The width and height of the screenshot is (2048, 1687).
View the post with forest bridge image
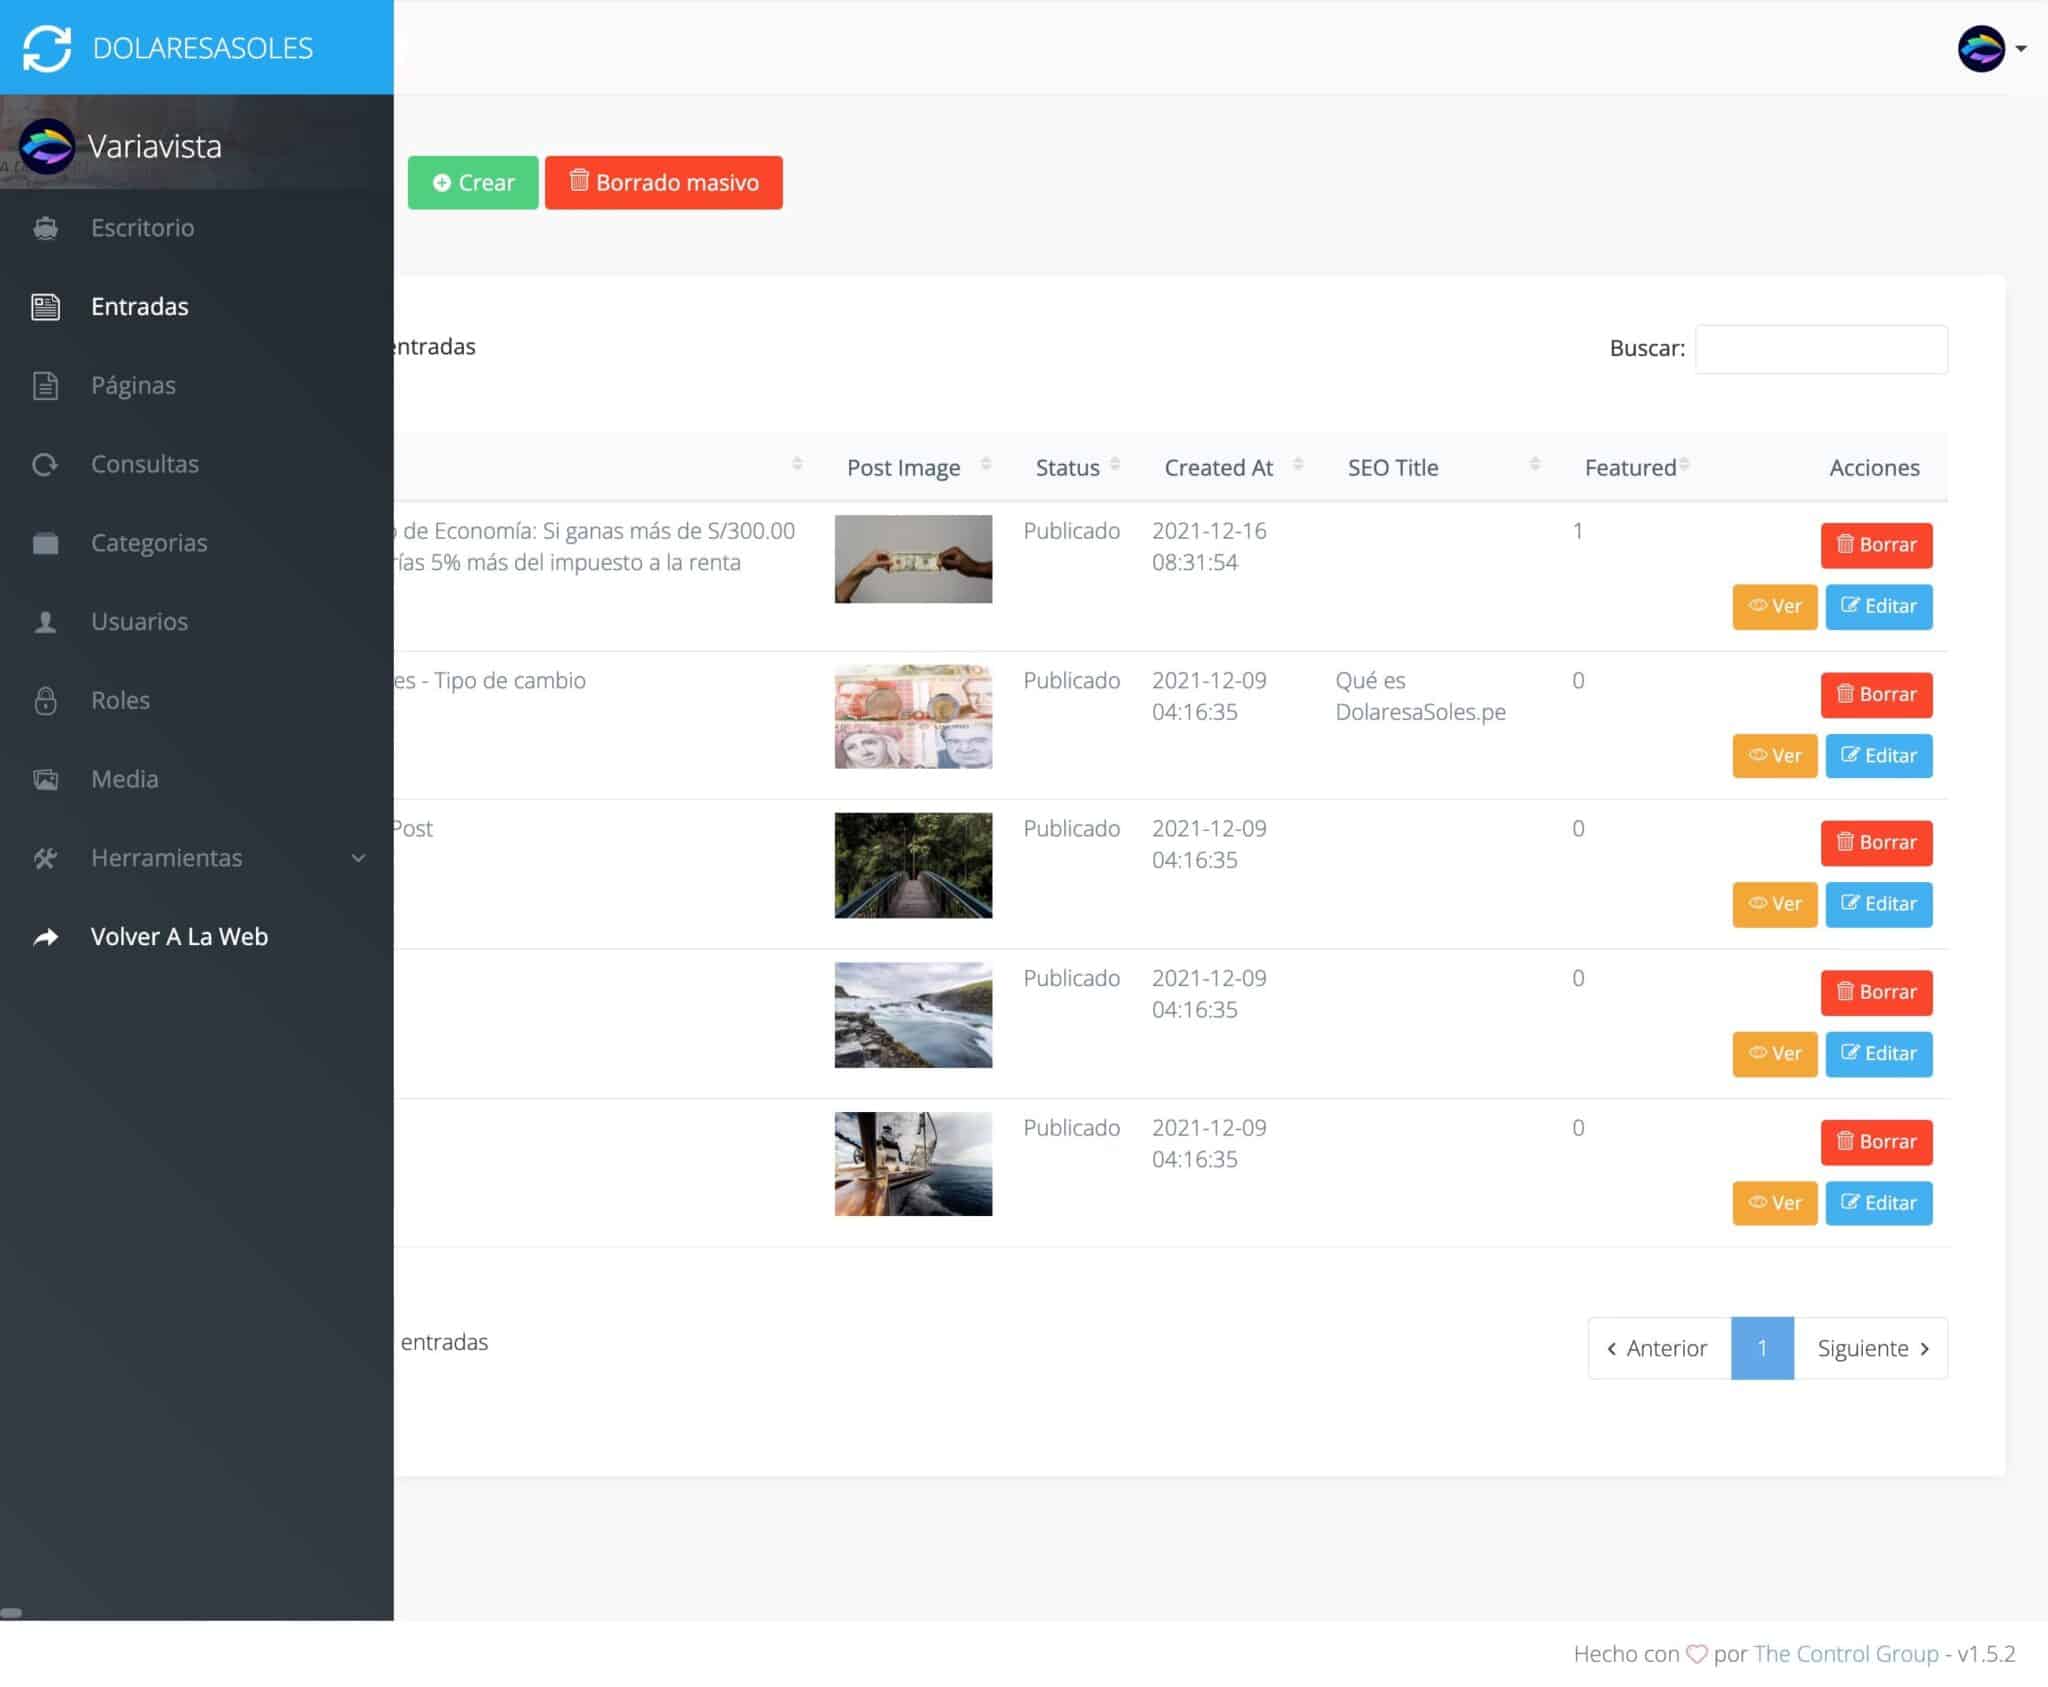(x=1775, y=905)
